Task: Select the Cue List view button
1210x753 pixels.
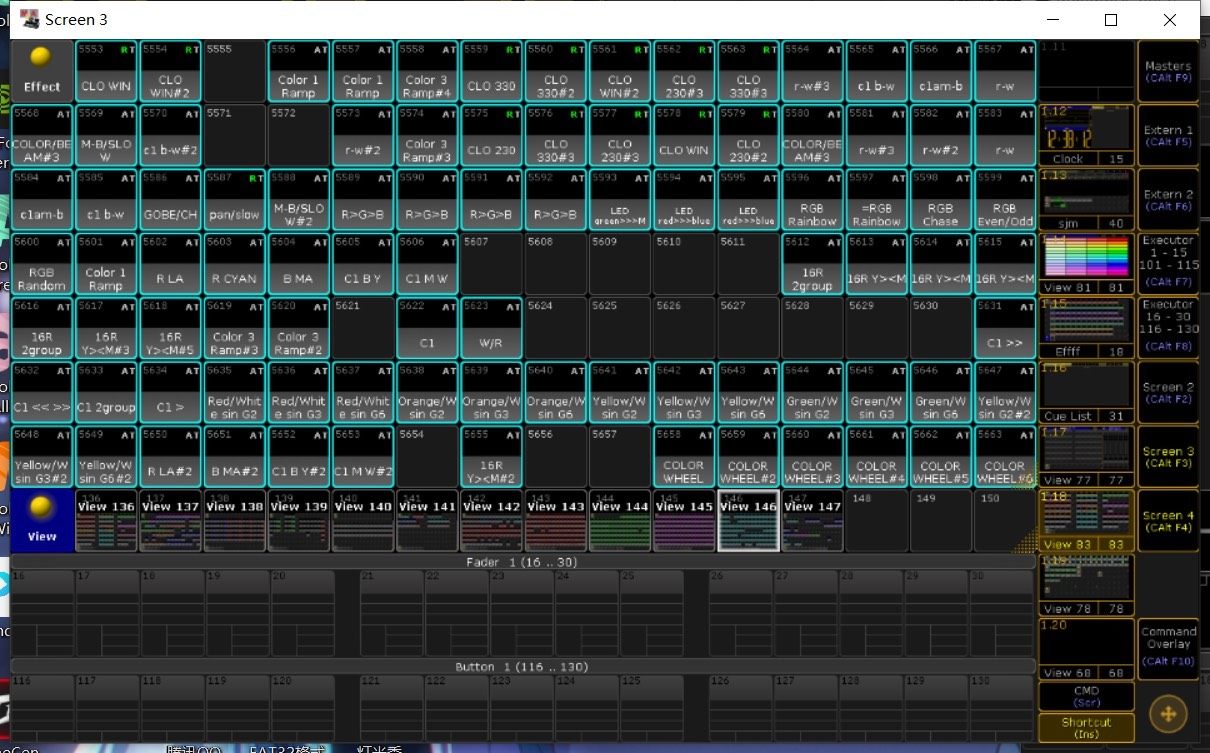Action: [x=1085, y=392]
